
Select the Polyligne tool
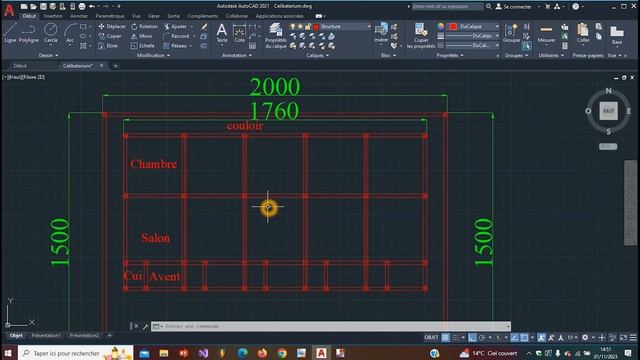[29, 33]
